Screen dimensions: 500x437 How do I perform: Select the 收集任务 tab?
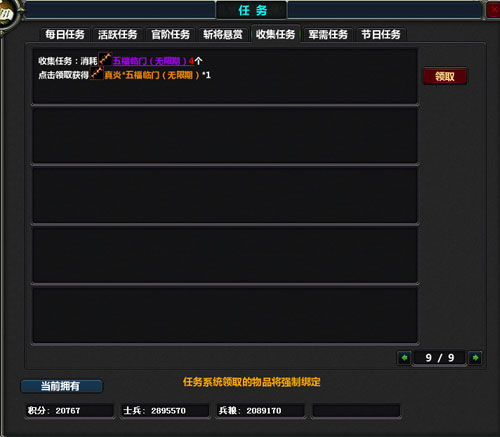tap(276, 34)
